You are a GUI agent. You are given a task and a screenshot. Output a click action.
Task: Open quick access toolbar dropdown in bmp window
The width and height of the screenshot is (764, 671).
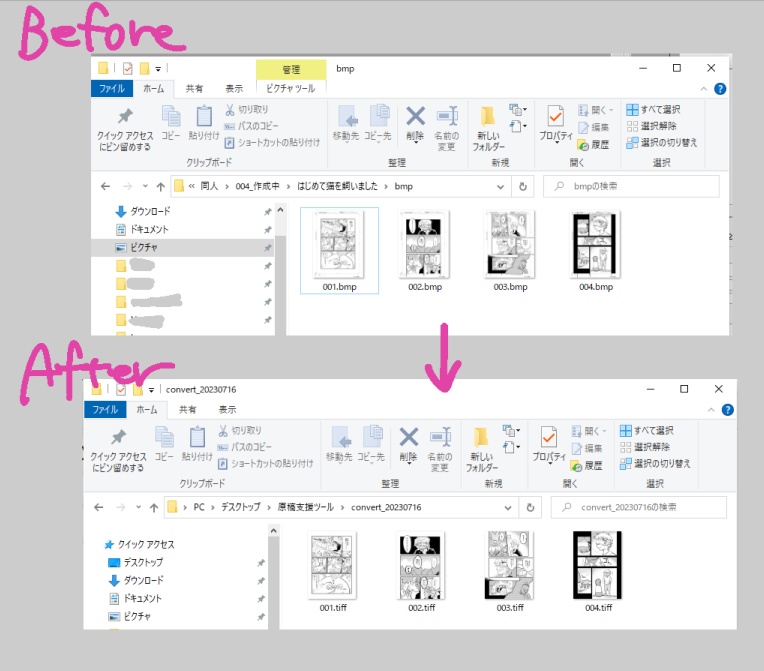click(x=158, y=69)
